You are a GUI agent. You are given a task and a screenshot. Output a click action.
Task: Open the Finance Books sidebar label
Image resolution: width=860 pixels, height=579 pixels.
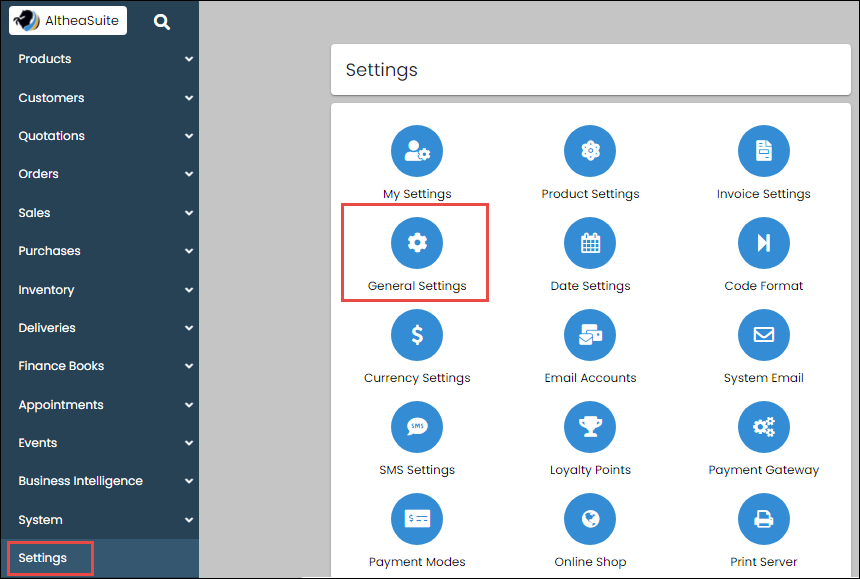[61, 366]
